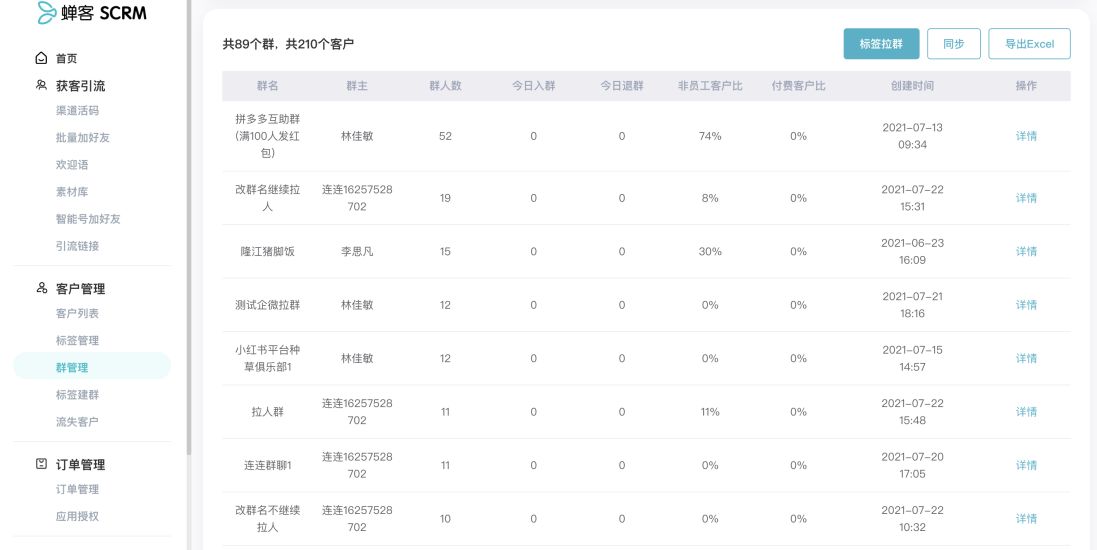Screen dimensions: 1097x550
Task: Click the 同步 button
Action: [954, 43]
